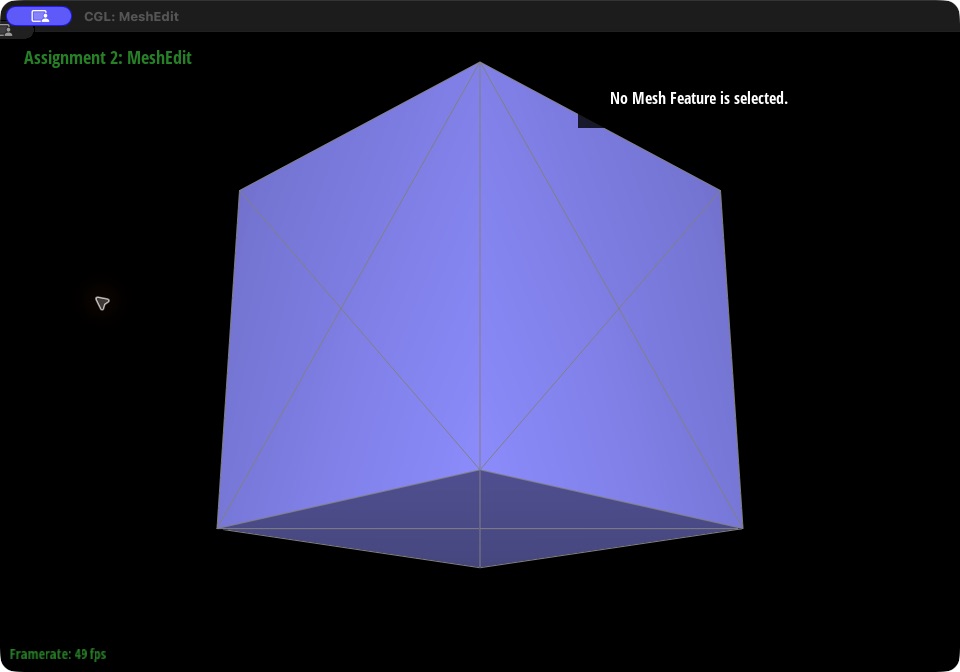Click the 'CGL: MeshEdit' window title

(131, 17)
